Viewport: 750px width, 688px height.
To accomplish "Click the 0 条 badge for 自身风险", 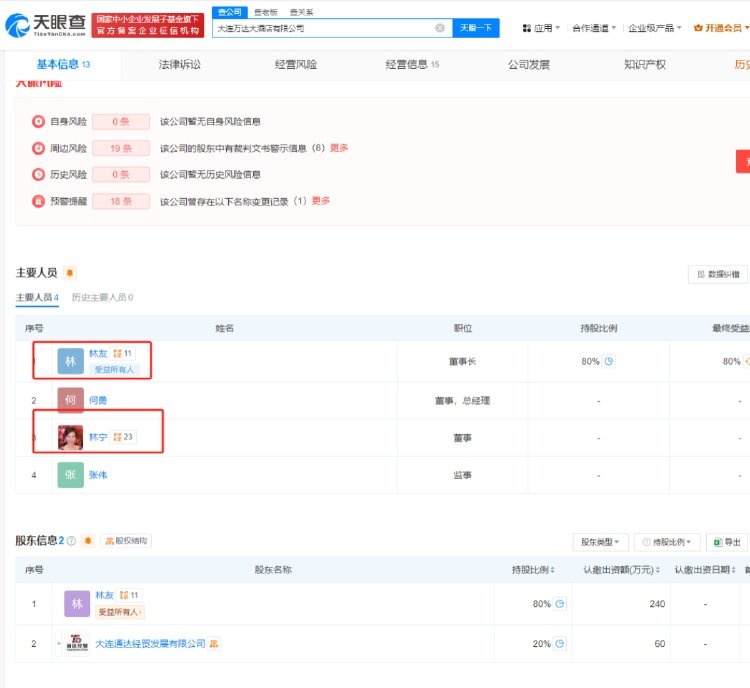I will [121, 122].
